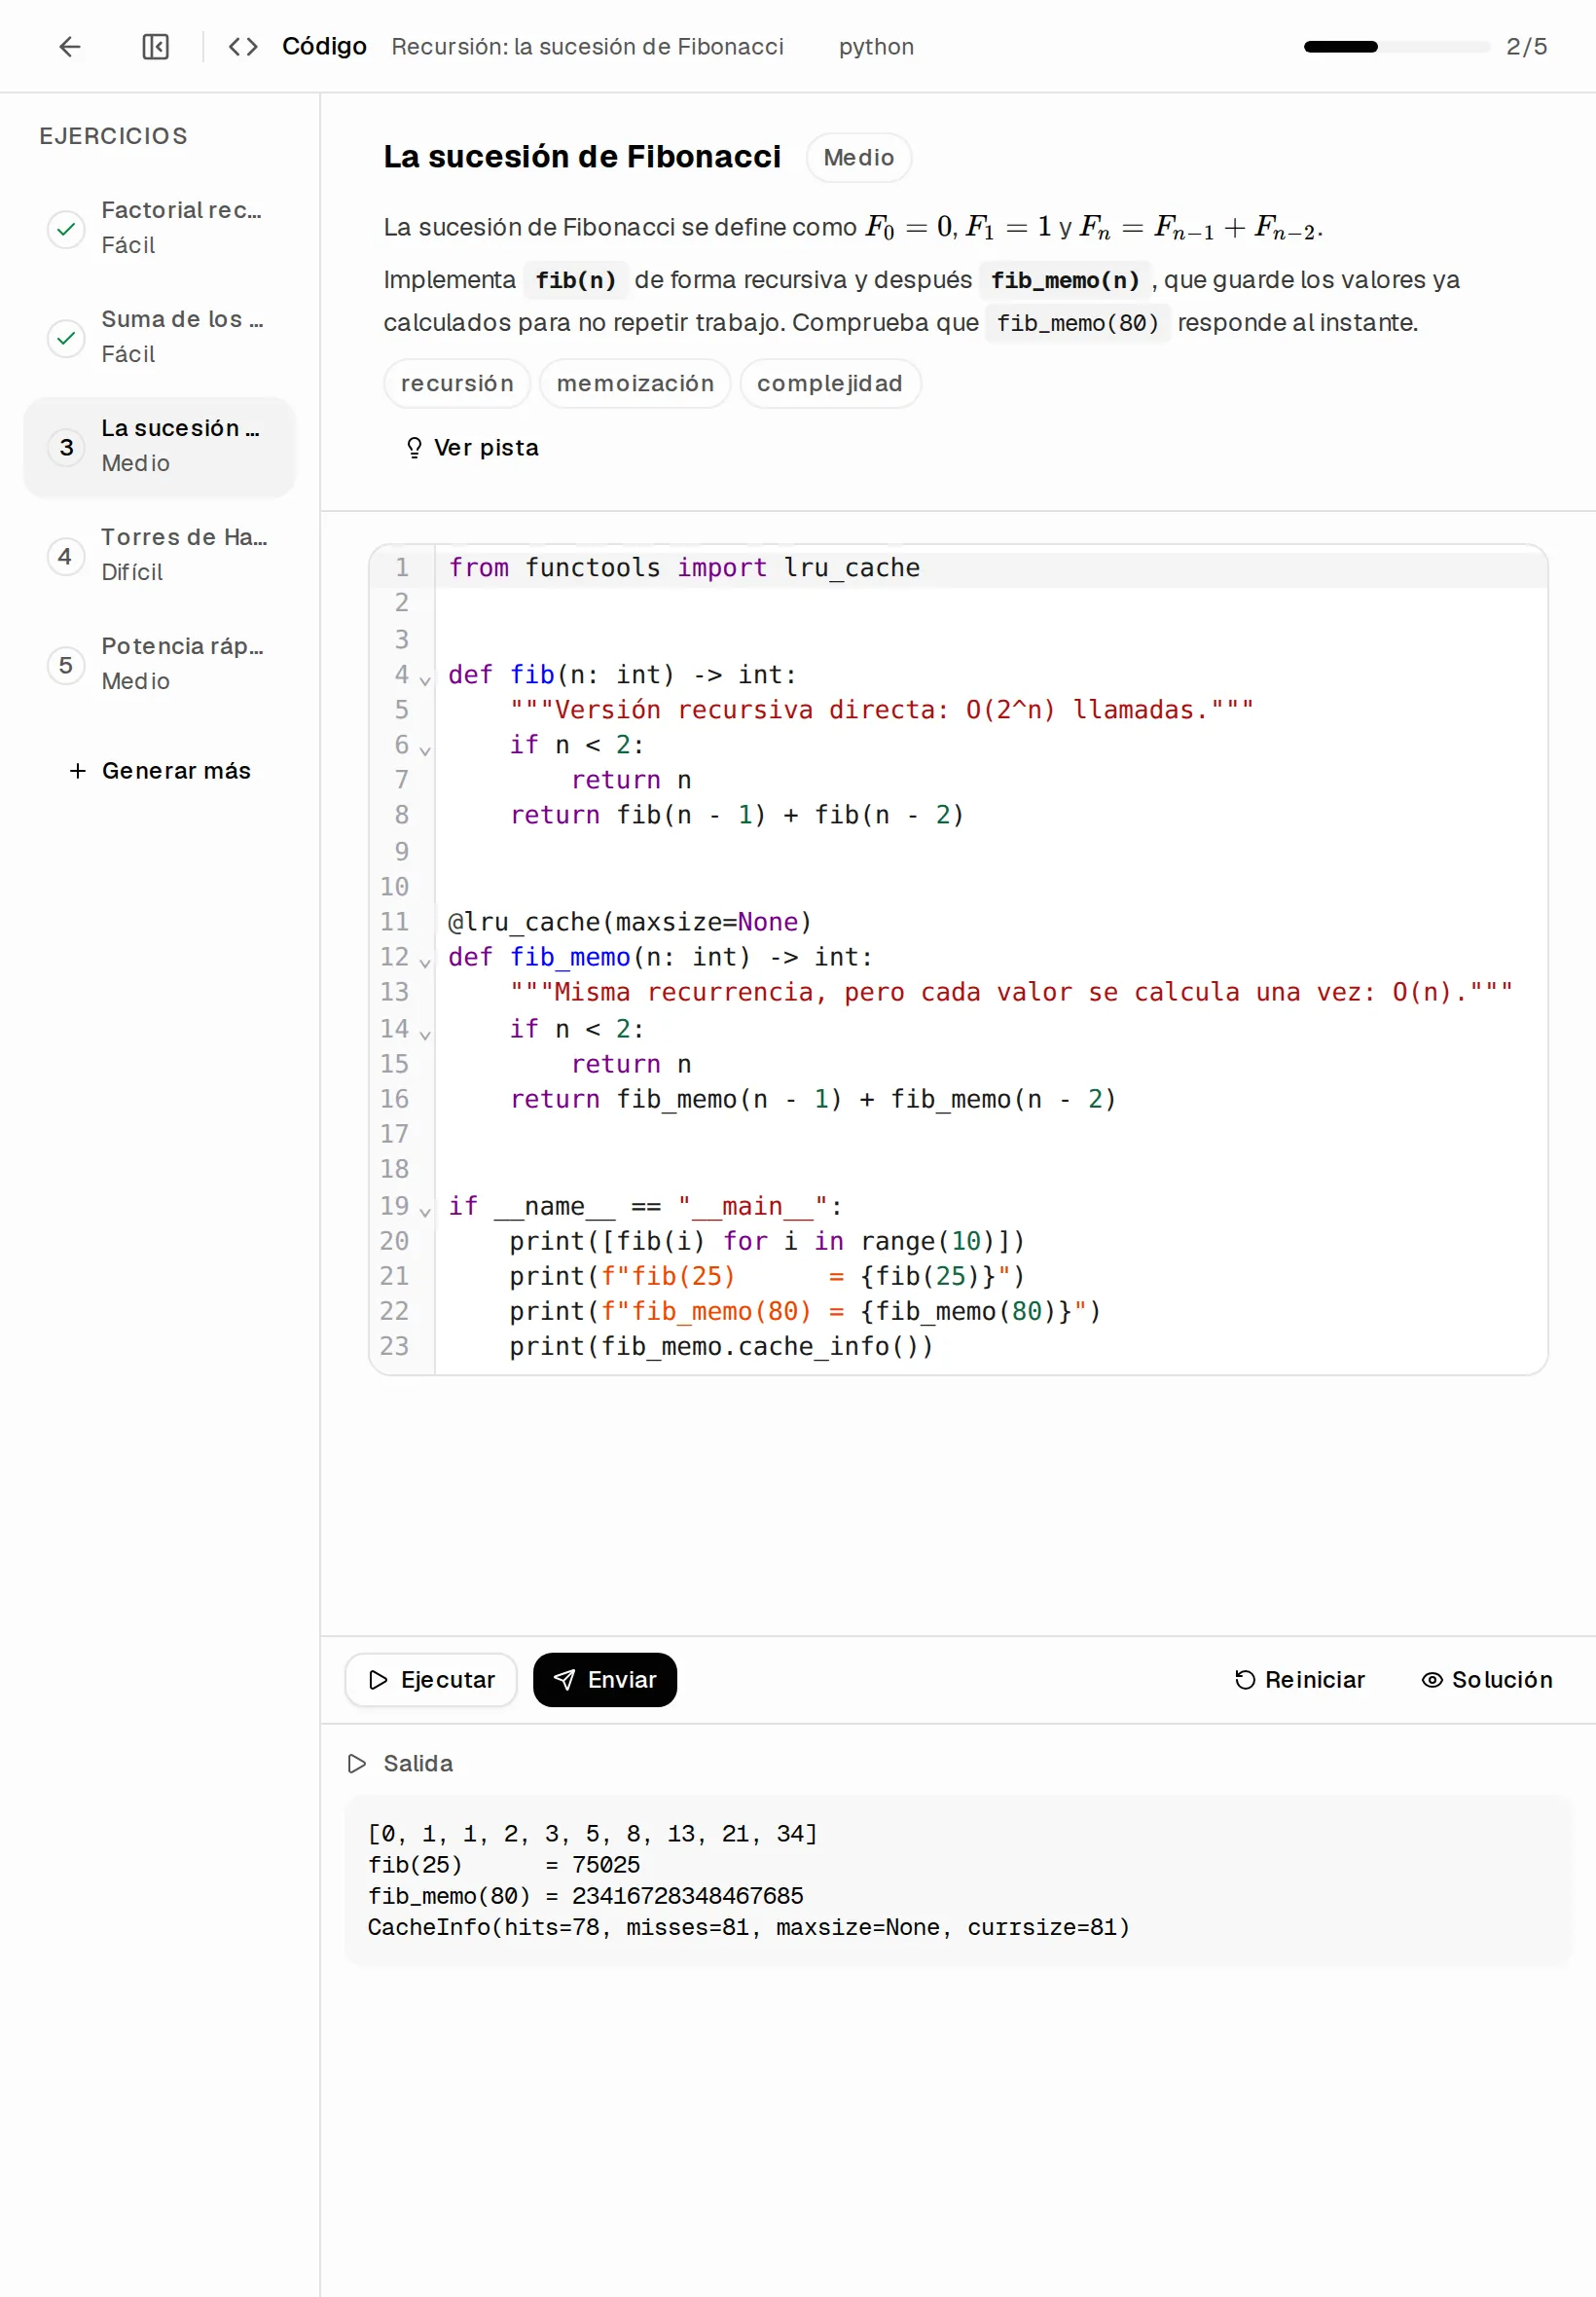Click code line '@lru_cache(maxsize=None)'
The image size is (1596, 2297).
(x=630, y=922)
